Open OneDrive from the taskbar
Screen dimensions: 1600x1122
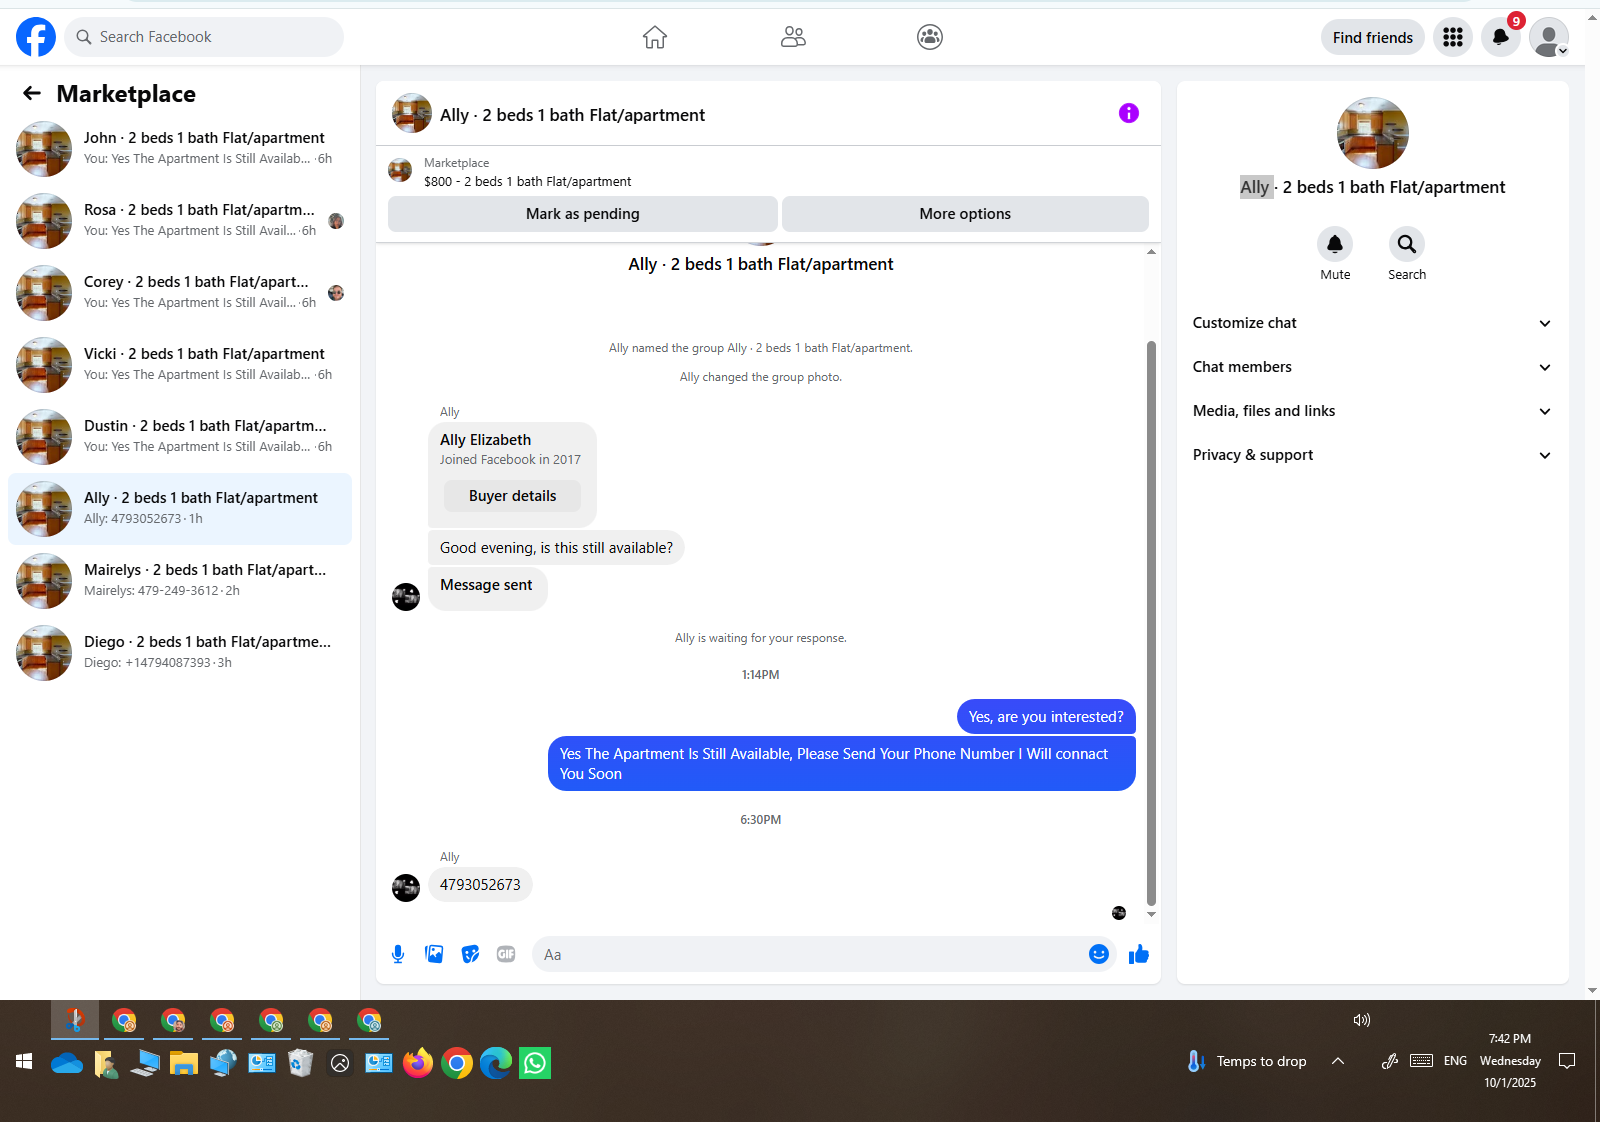(67, 1063)
